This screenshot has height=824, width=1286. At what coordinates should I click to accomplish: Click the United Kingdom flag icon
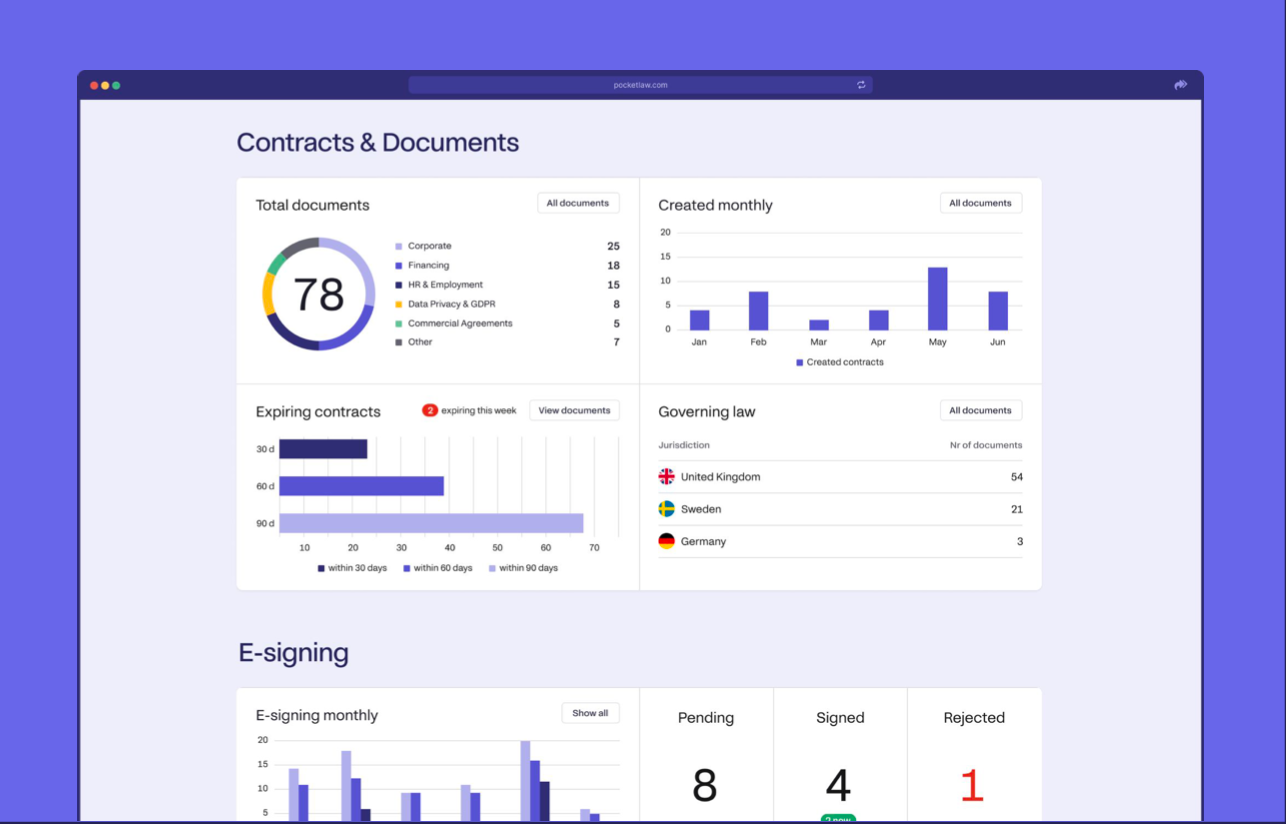[x=666, y=477]
